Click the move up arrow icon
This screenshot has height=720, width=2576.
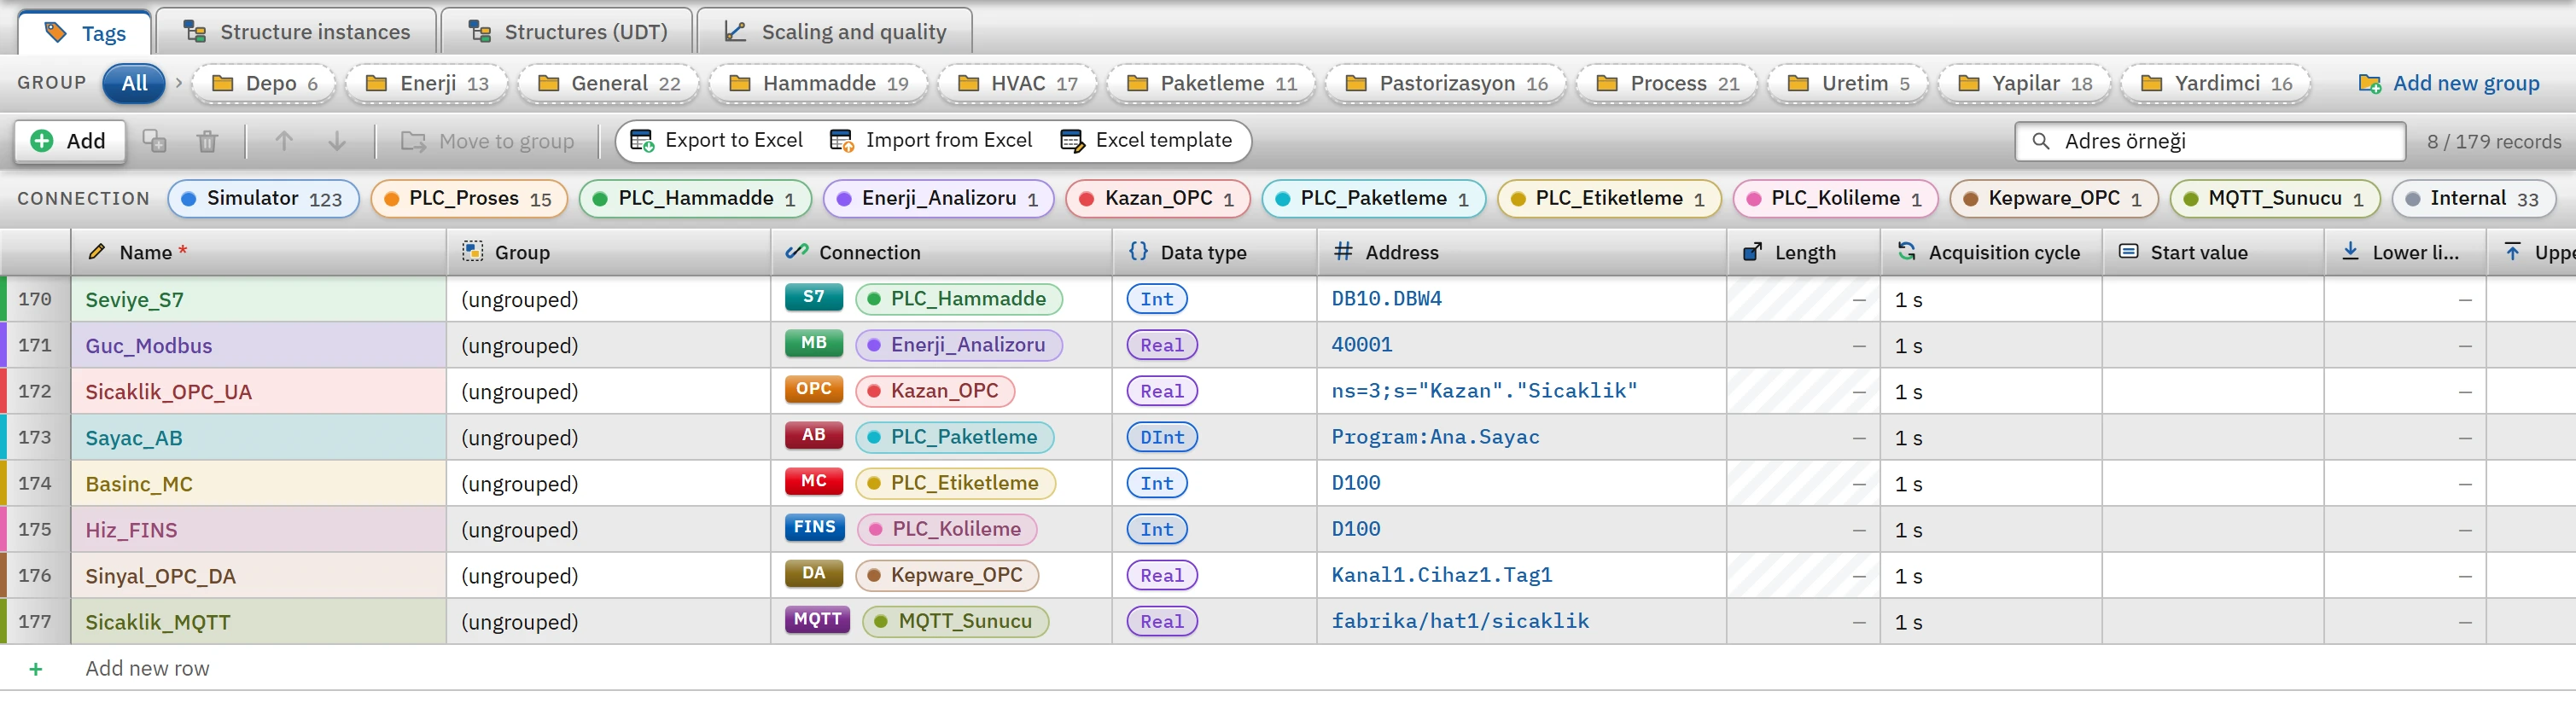pos(284,141)
